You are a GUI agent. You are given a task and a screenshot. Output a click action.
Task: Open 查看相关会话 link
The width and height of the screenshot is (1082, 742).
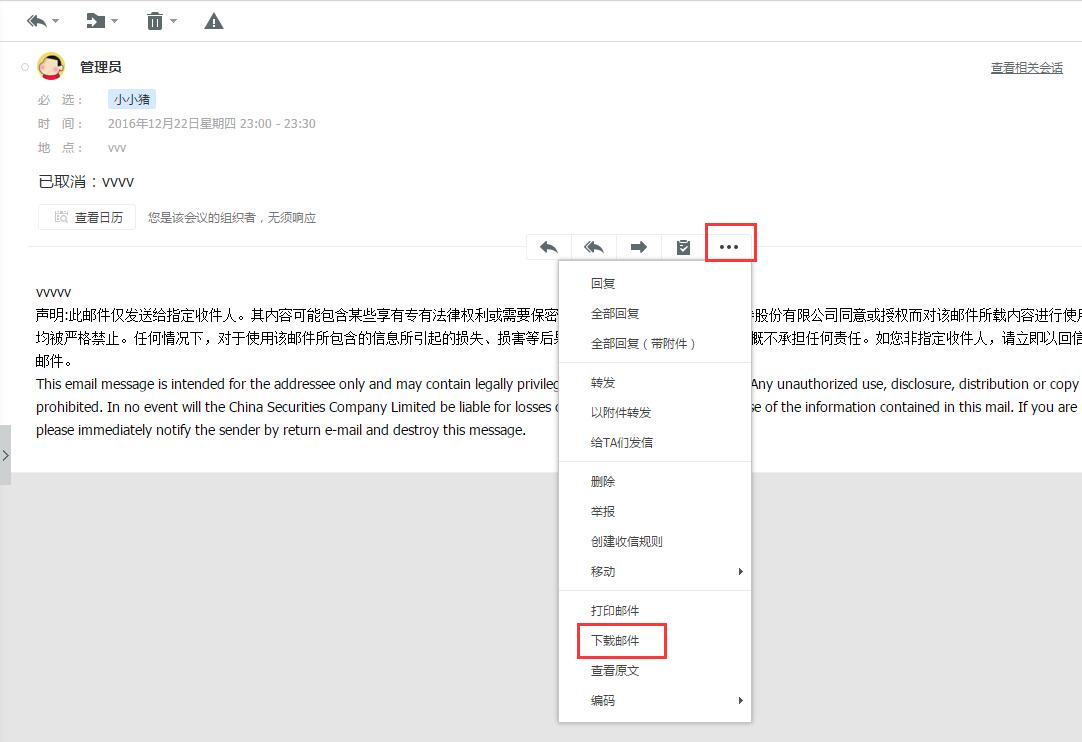tap(1026, 68)
